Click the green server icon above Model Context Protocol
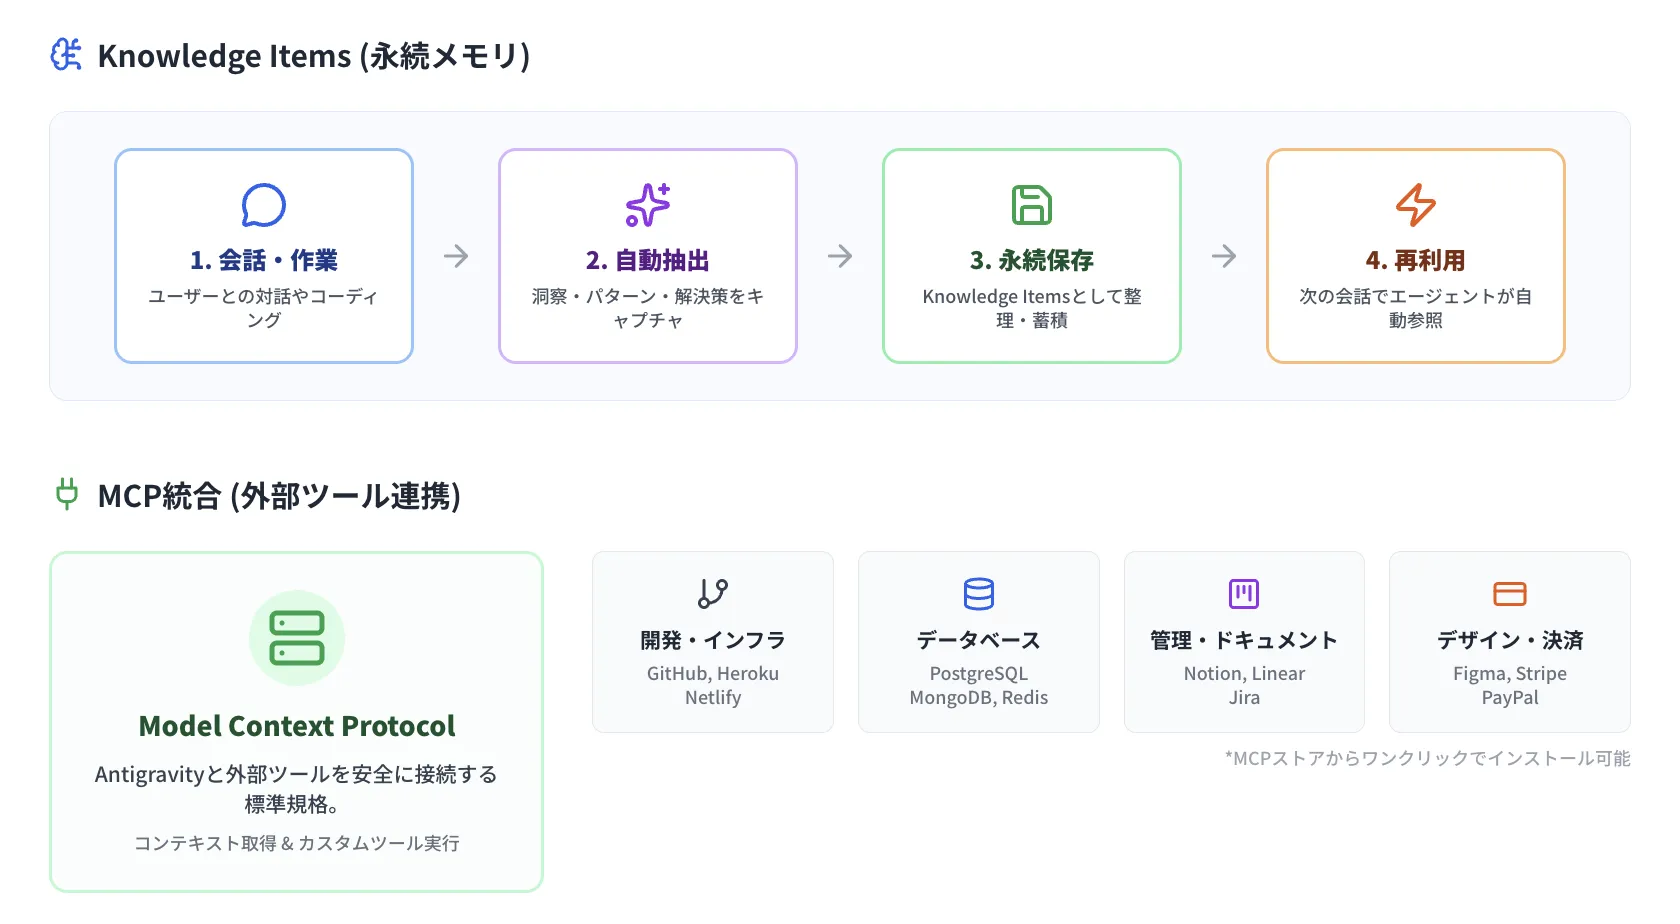This screenshot has height=924, width=1680. 296,638
